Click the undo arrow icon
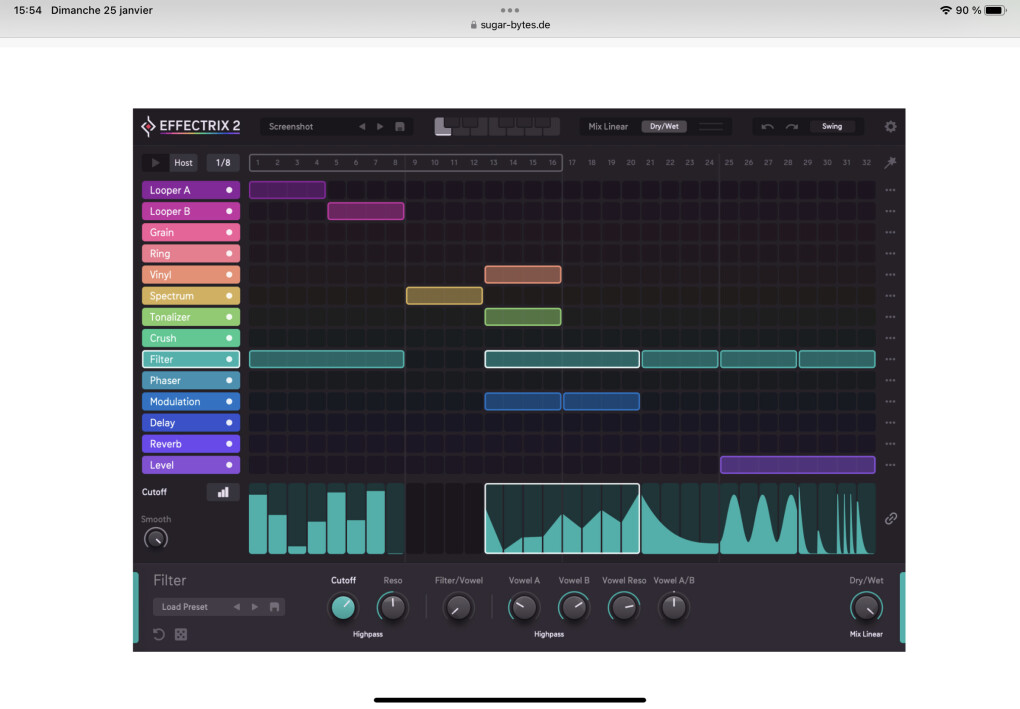The image size is (1020, 709). click(x=767, y=127)
